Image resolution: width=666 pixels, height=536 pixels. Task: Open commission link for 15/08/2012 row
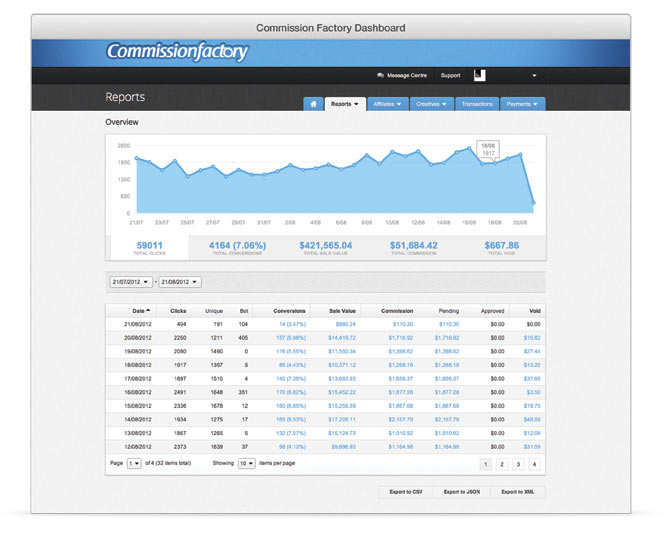click(401, 406)
